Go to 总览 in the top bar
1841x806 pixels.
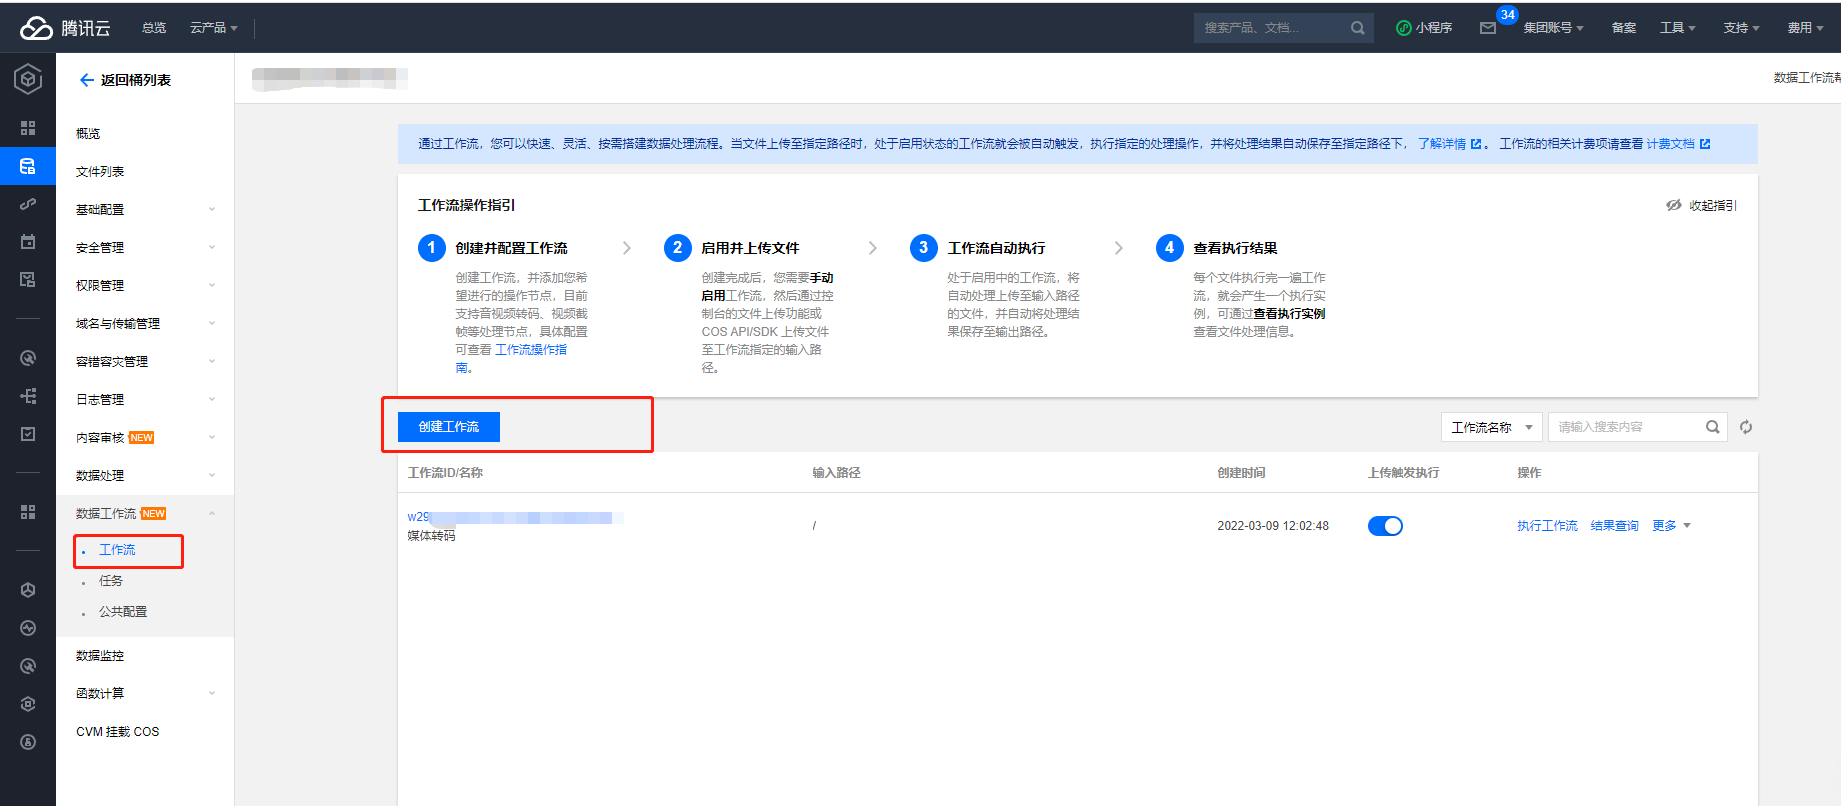click(x=154, y=28)
